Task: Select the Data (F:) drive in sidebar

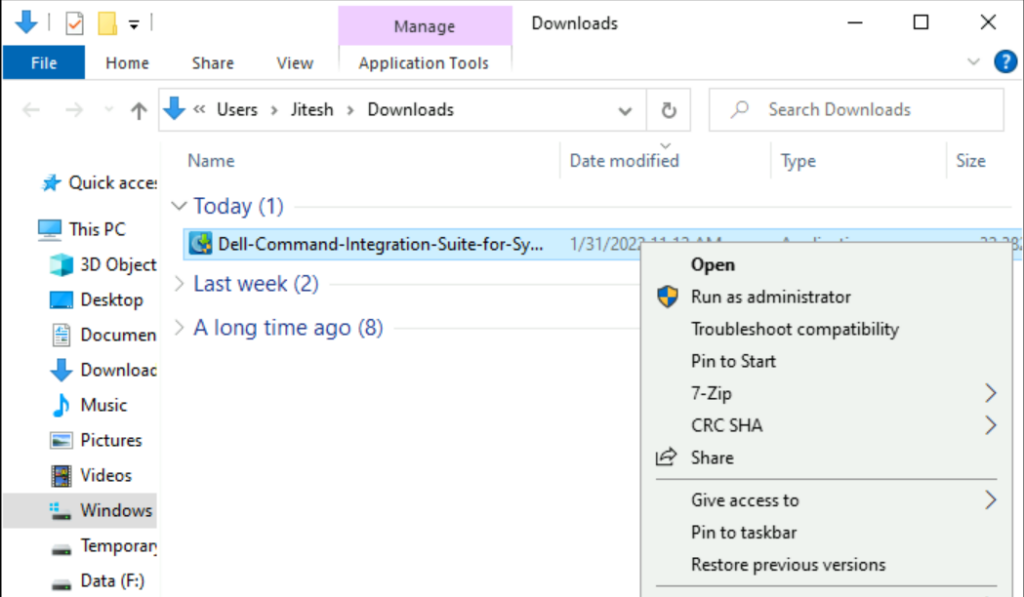Action: tap(97, 581)
